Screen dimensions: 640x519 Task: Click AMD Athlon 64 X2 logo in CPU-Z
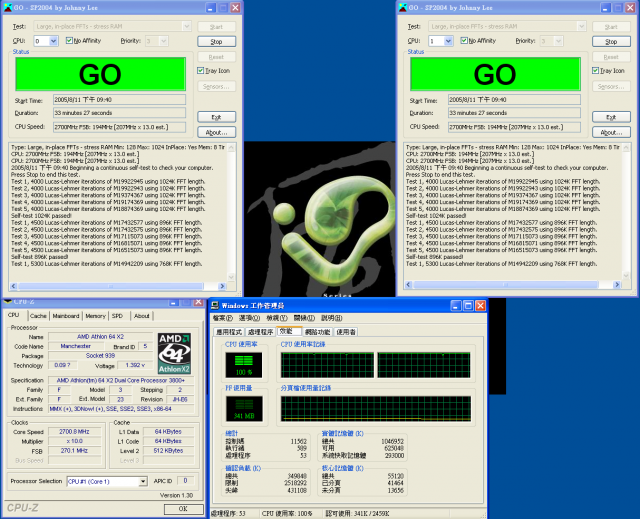[174, 353]
